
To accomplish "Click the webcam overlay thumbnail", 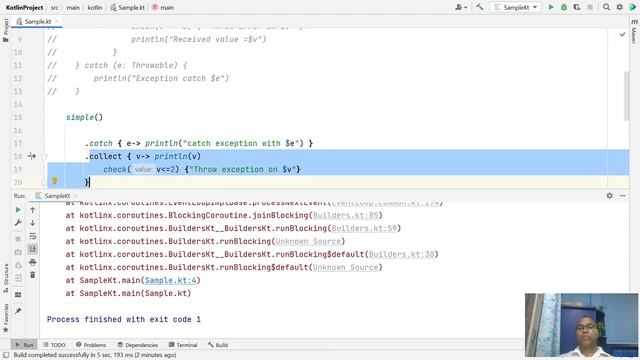I will 581,325.
